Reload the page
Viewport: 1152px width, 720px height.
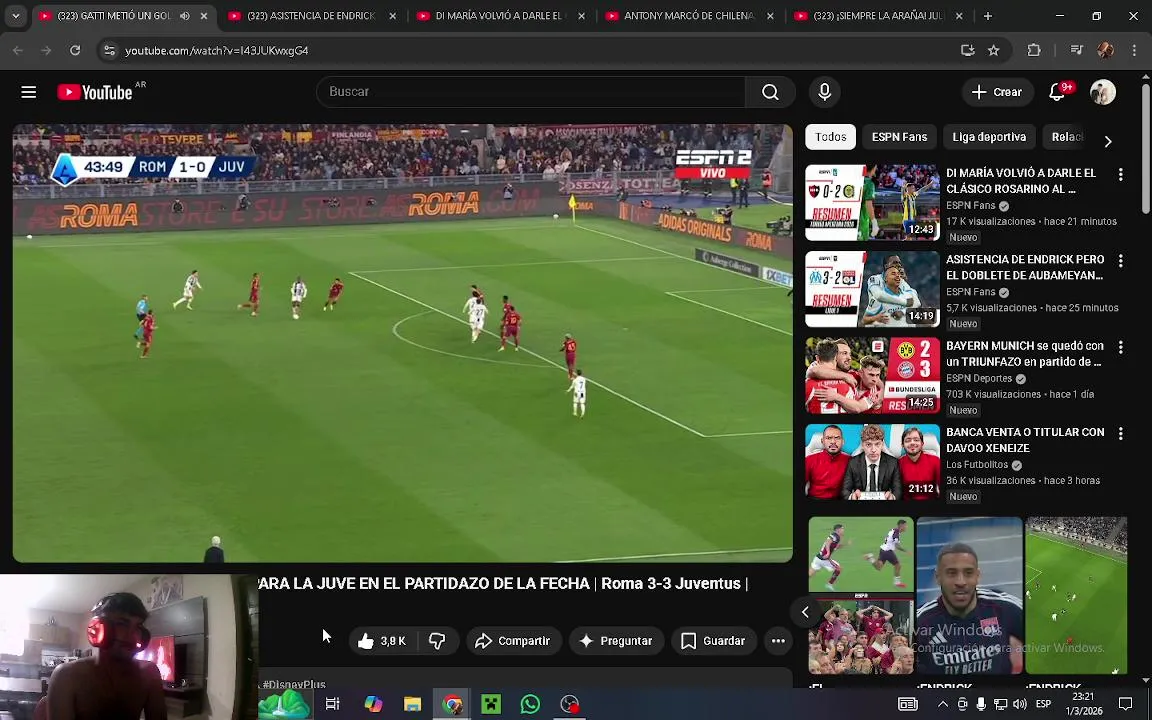(75, 50)
